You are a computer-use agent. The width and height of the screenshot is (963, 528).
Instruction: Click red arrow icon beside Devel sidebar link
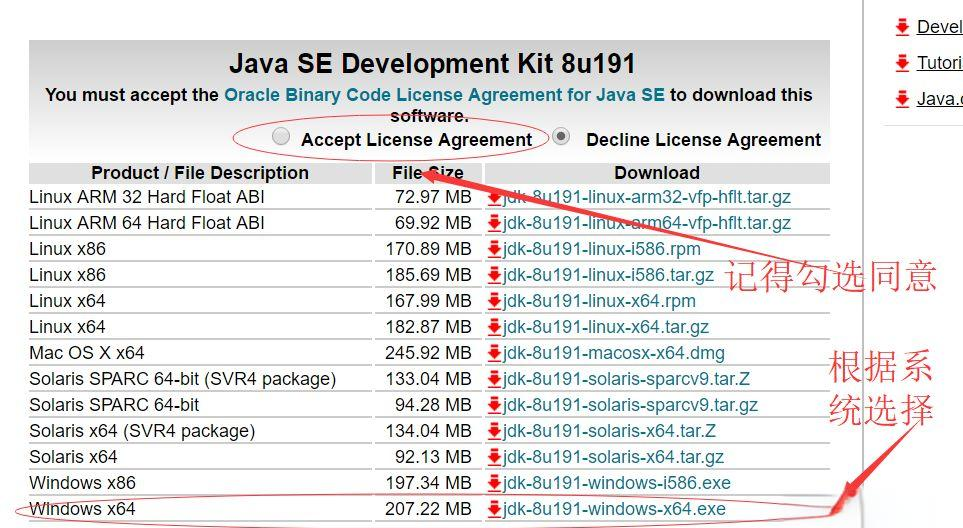tap(902, 27)
